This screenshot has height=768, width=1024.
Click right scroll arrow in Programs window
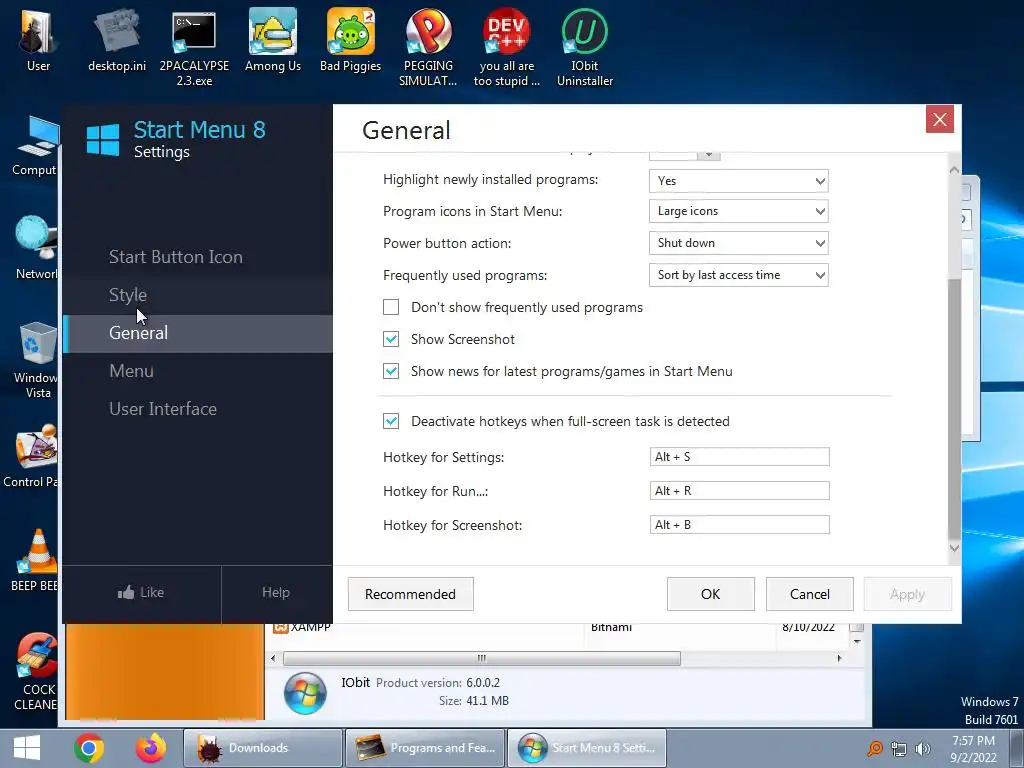839,658
